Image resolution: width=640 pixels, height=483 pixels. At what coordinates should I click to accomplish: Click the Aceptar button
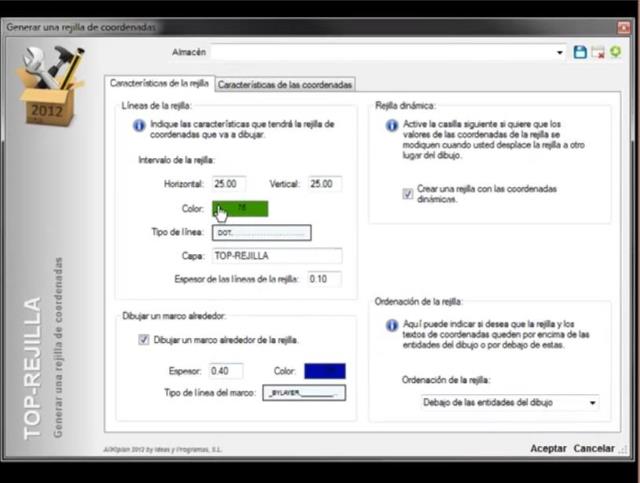point(548,448)
